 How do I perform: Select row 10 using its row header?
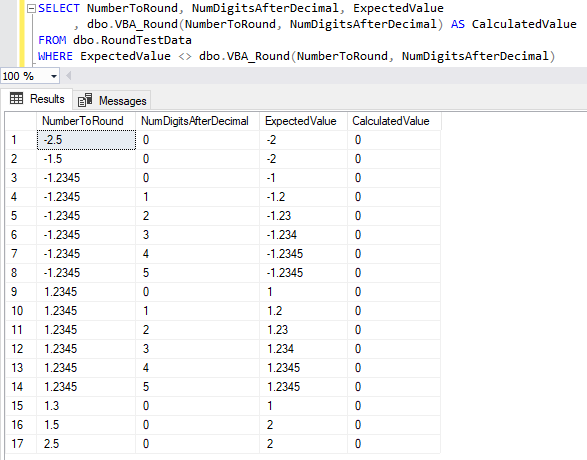(x=21, y=311)
